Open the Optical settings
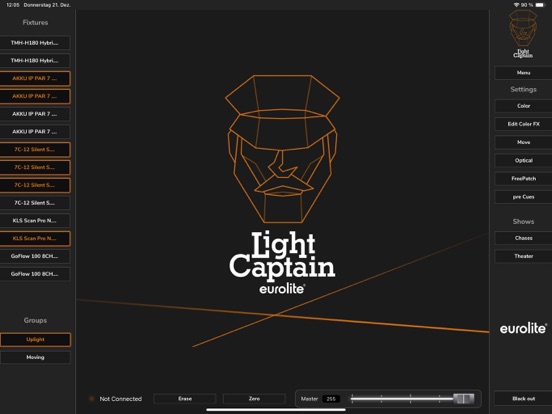 tap(523, 161)
